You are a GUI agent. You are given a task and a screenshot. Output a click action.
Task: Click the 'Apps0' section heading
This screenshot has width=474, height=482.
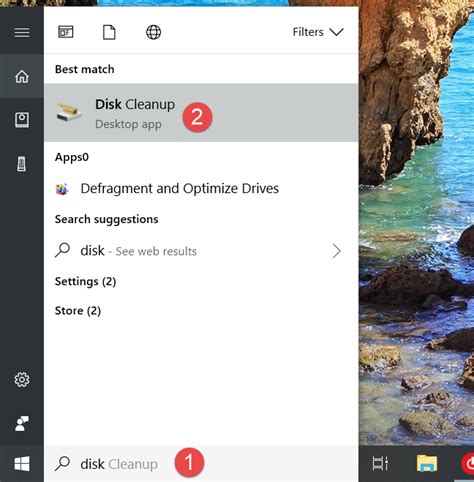tap(72, 157)
